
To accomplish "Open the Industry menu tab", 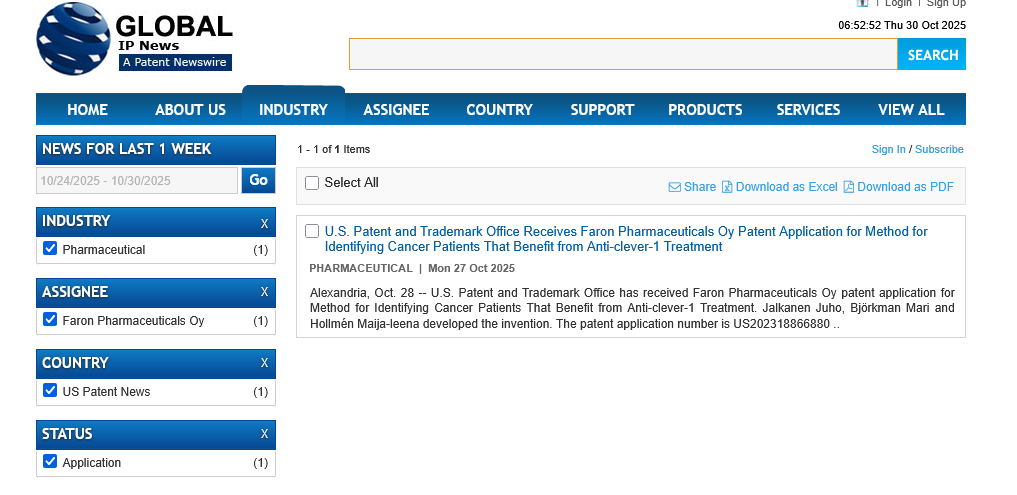I will click(x=293, y=109).
